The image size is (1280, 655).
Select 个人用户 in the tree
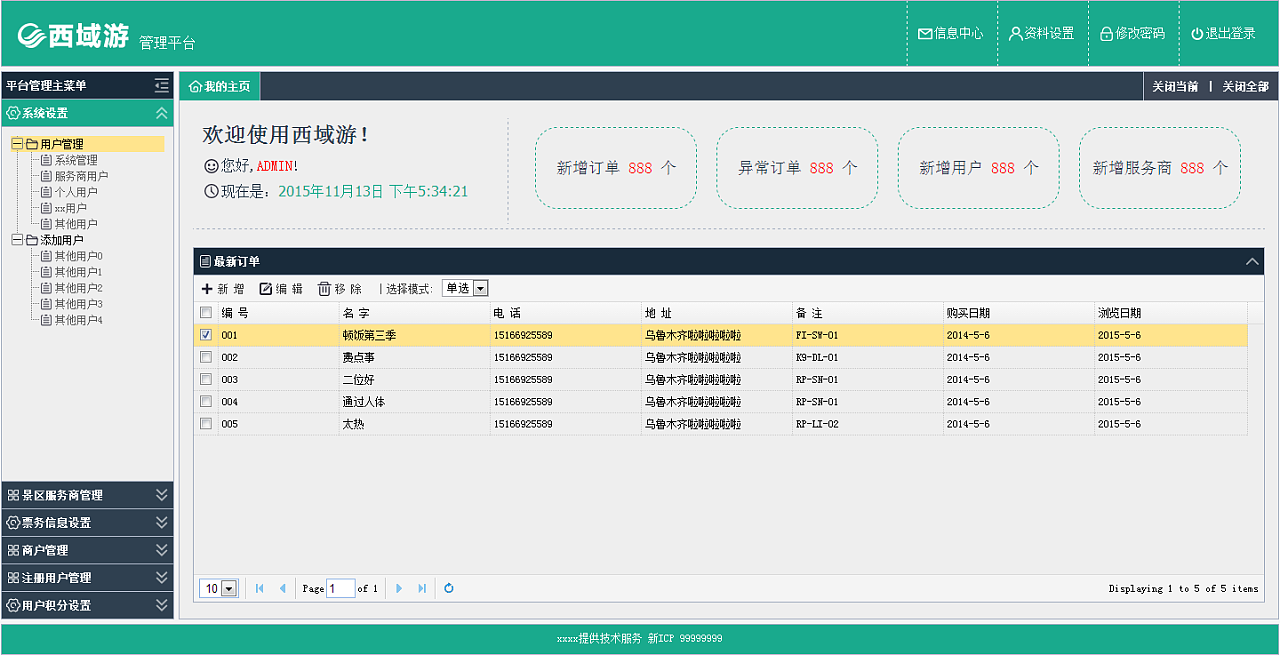tap(76, 192)
